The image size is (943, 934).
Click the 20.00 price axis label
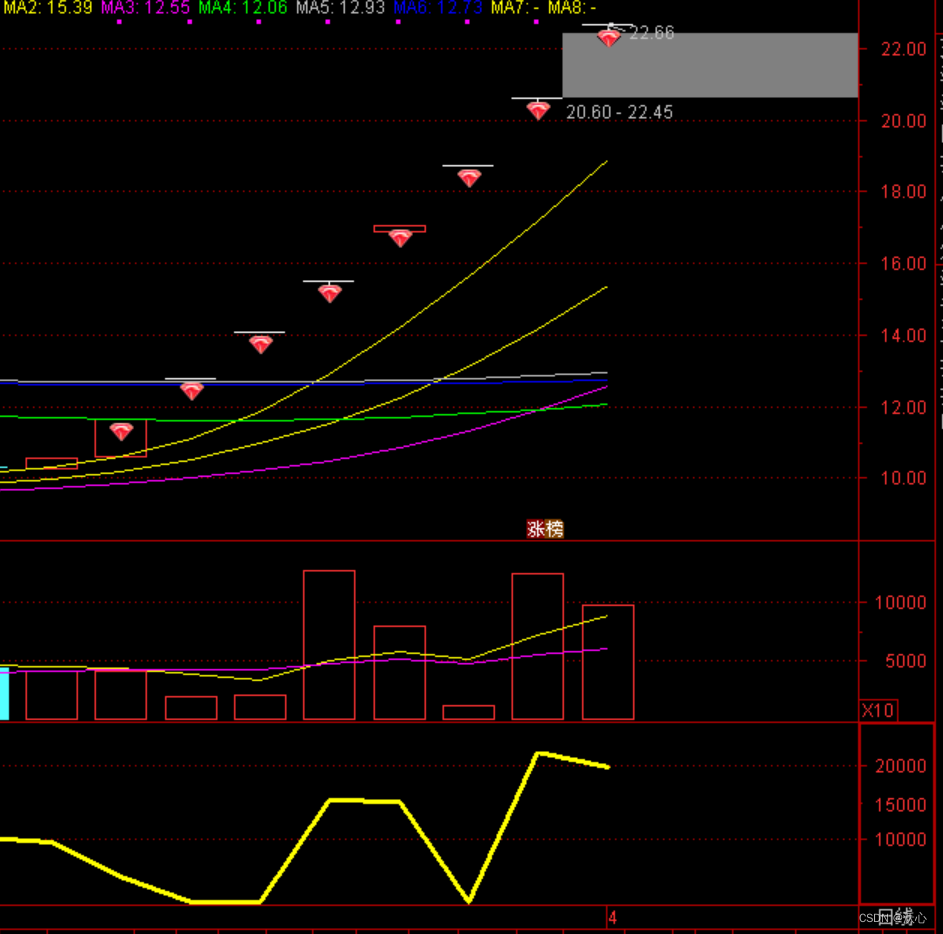[903, 121]
